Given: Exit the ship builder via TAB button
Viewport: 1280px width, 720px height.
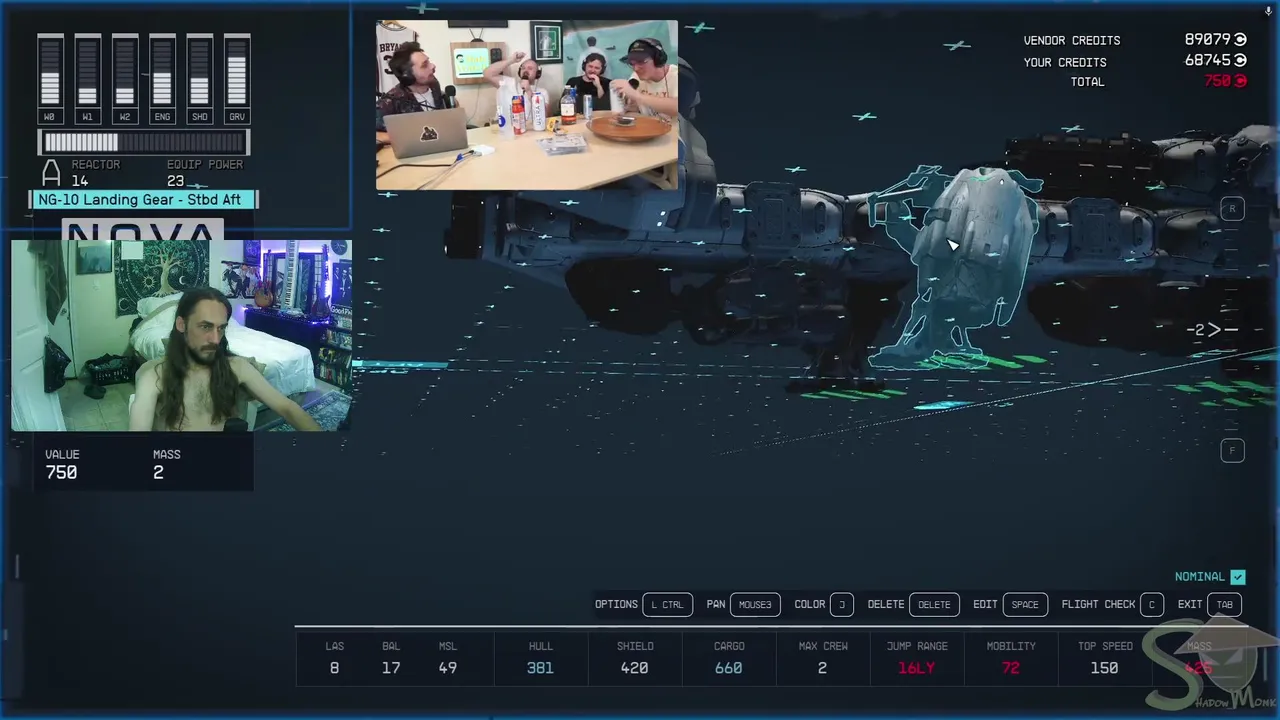Looking at the screenshot, I should point(1224,604).
